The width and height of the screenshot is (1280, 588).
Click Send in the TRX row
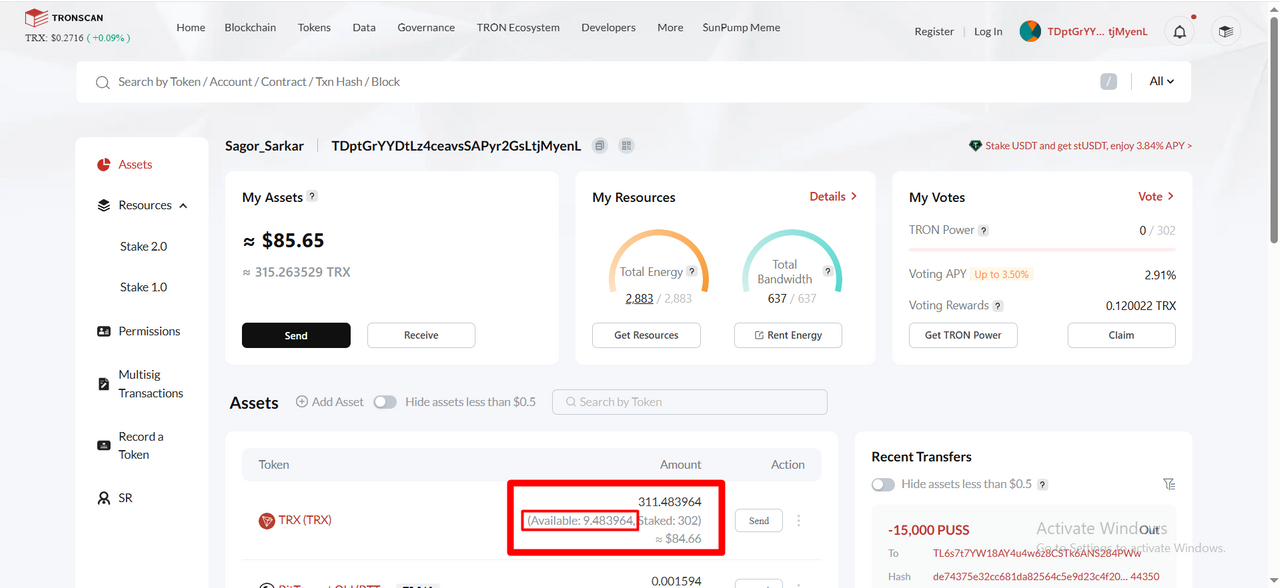[759, 521]
